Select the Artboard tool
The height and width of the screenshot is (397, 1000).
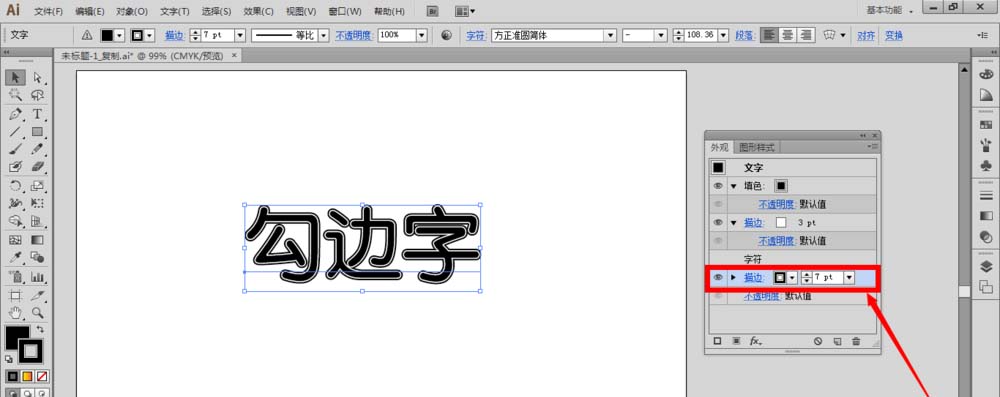coord(16,296)
